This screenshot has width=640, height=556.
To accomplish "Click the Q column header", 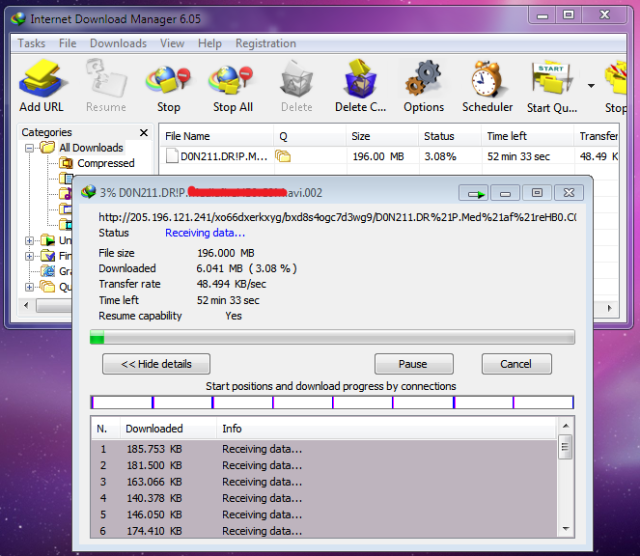I will [310, 136].
